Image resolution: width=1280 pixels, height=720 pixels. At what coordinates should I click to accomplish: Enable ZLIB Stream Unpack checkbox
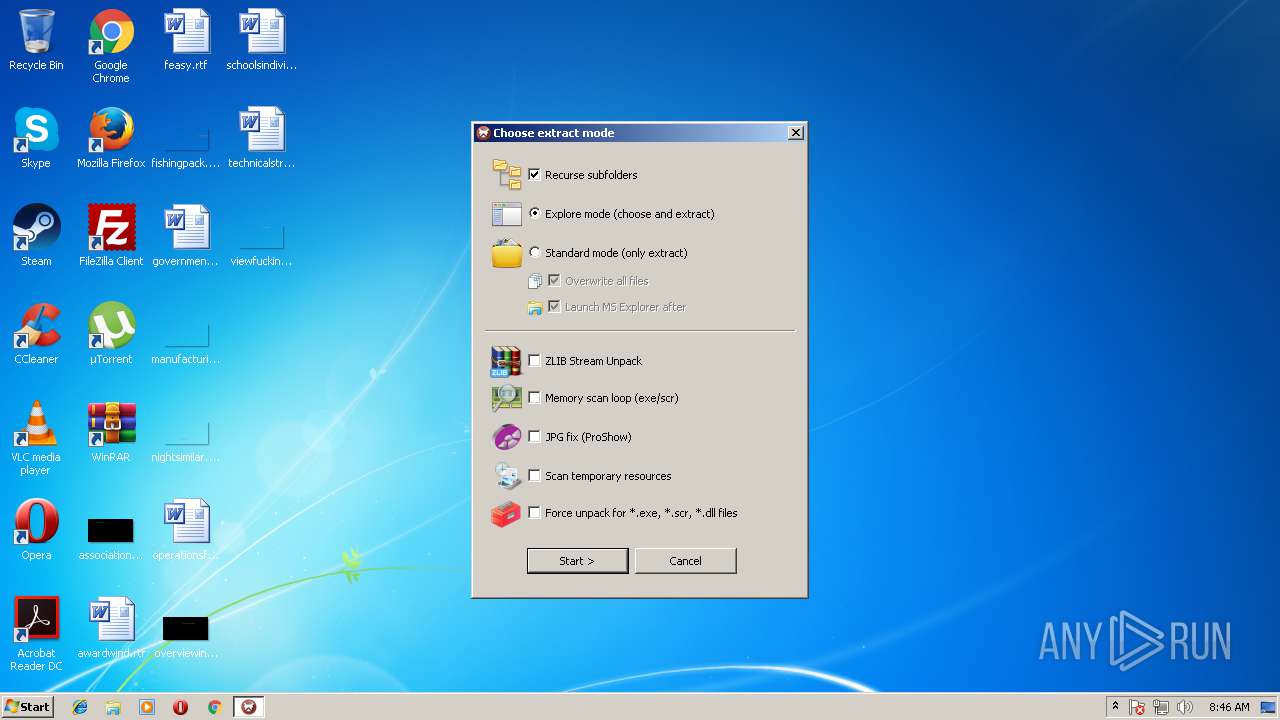[534, 360]
